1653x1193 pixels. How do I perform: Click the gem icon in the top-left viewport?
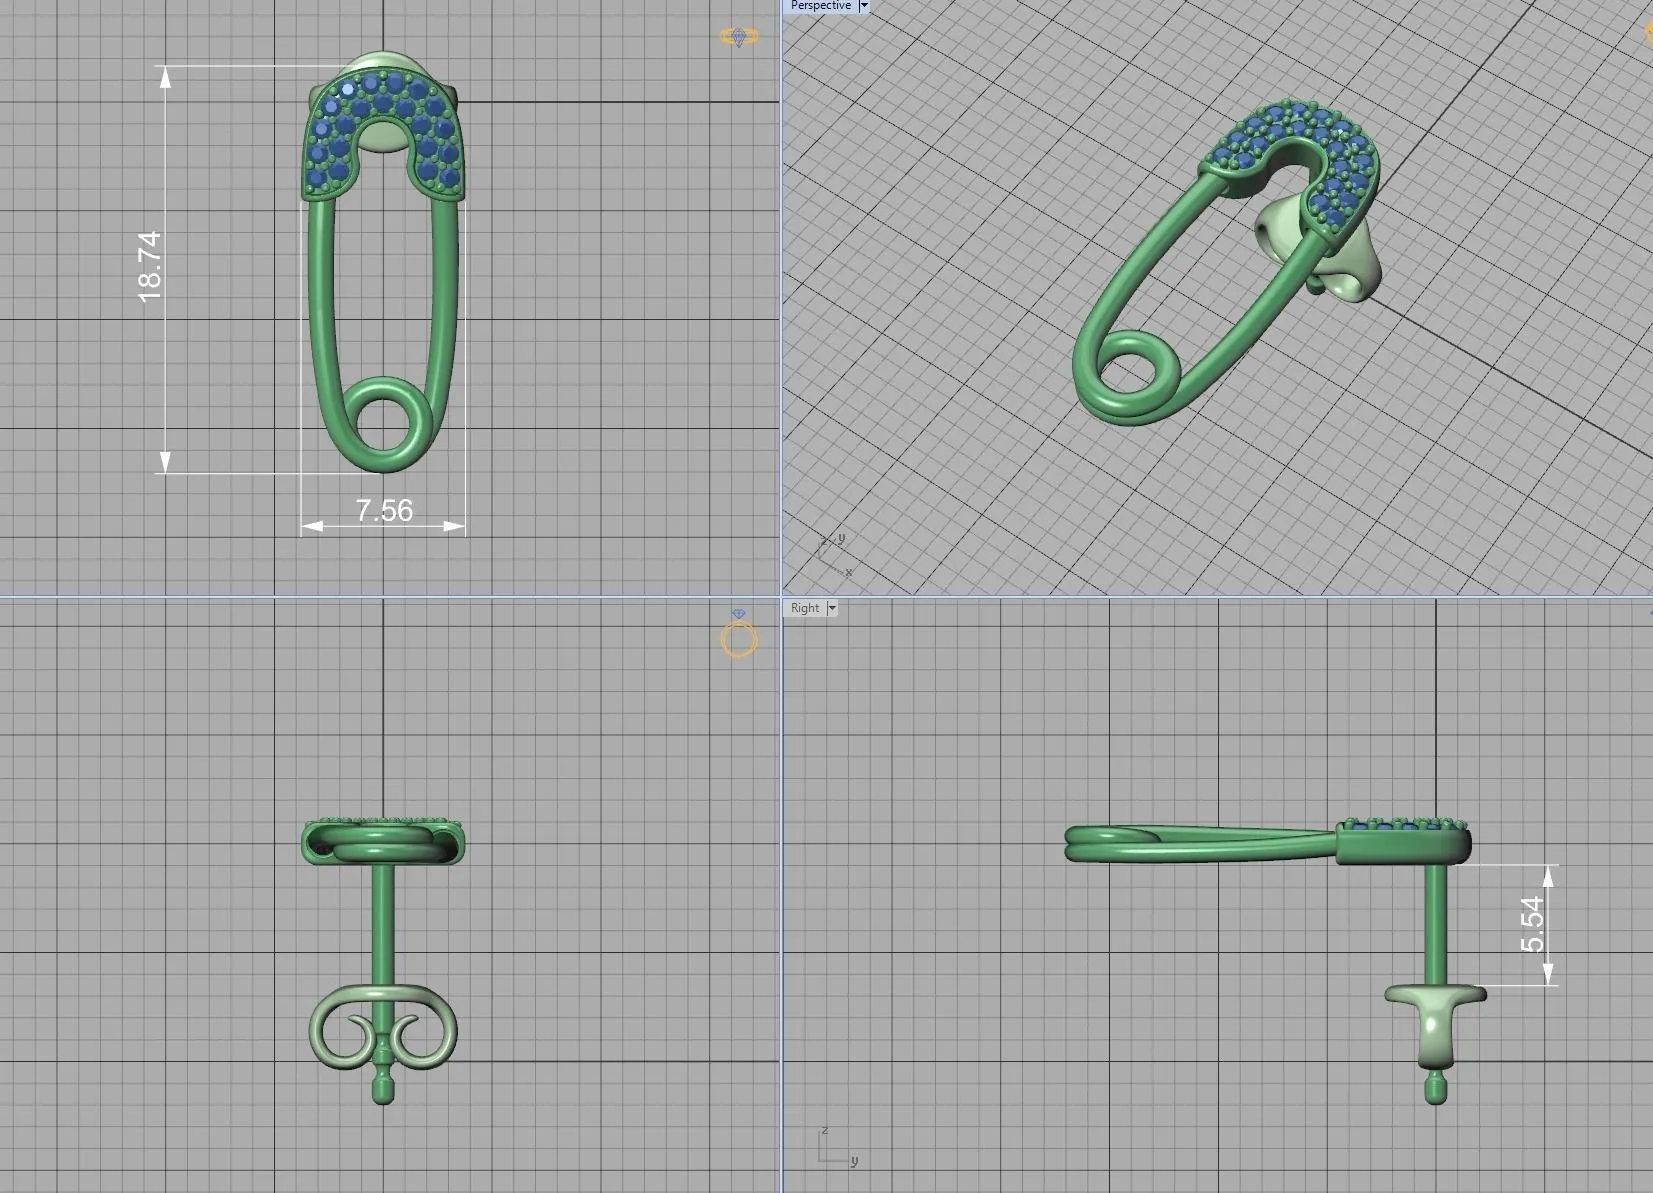(739, 37)
